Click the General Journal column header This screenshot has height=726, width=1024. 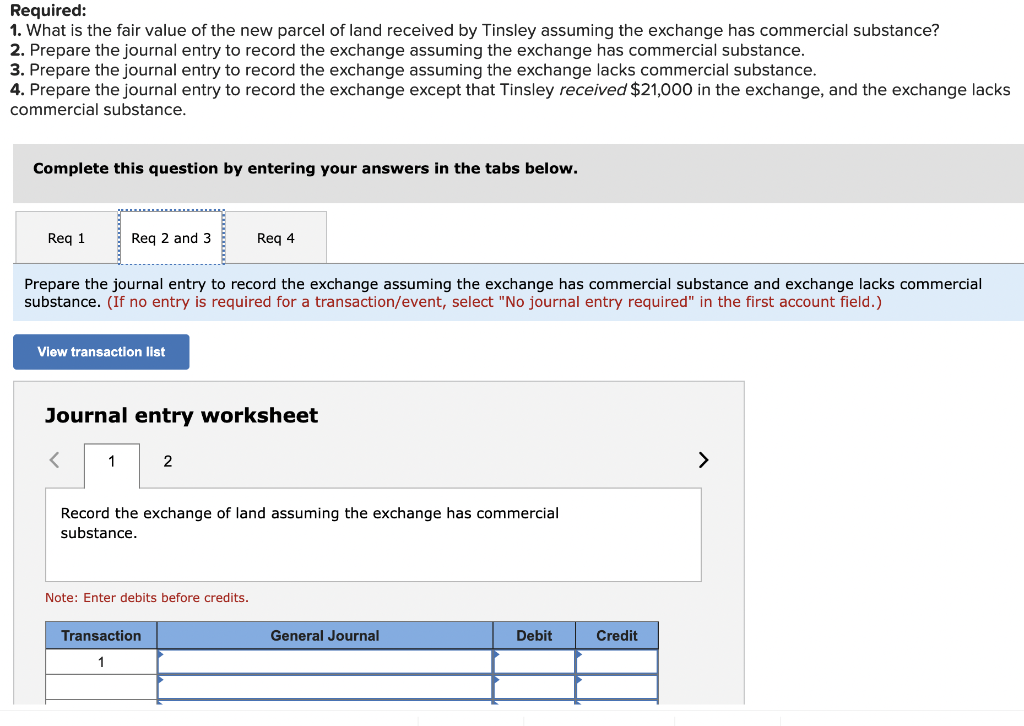point(324,635)
